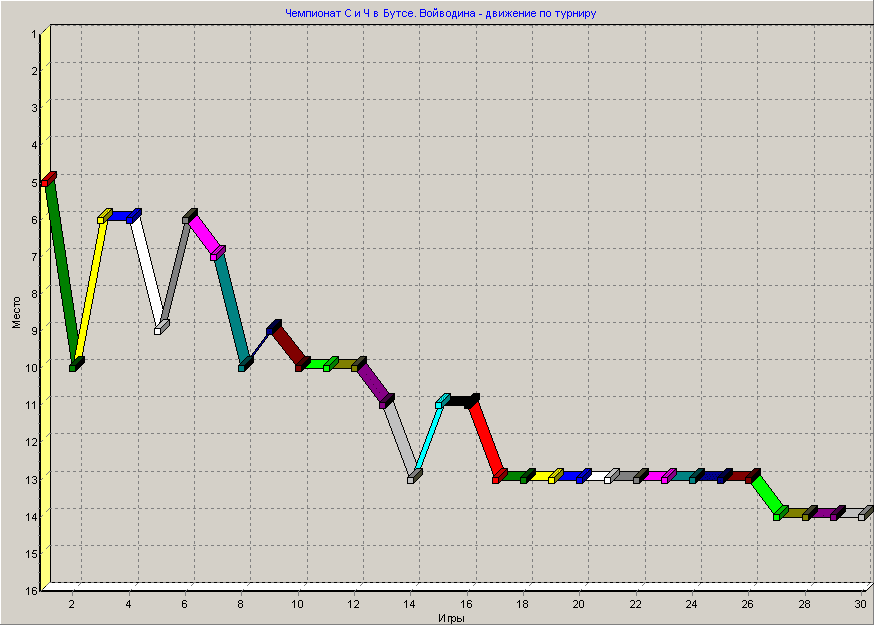Click game label 2 on the horizontal axis
Image resolution: width=874 pixels, height=625 pixels.
72,604
